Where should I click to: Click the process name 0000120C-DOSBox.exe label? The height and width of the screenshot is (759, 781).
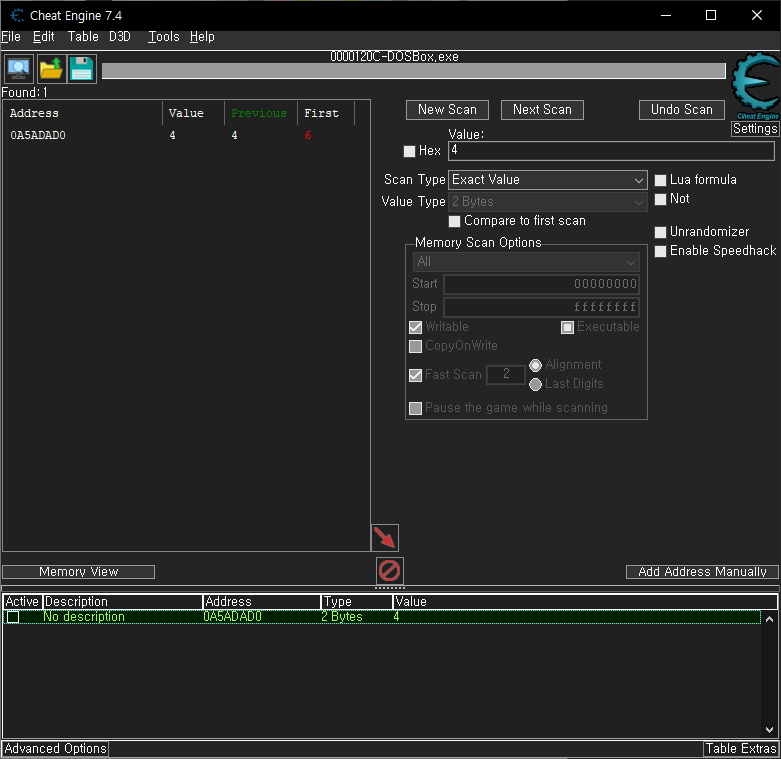coord(394,57)
